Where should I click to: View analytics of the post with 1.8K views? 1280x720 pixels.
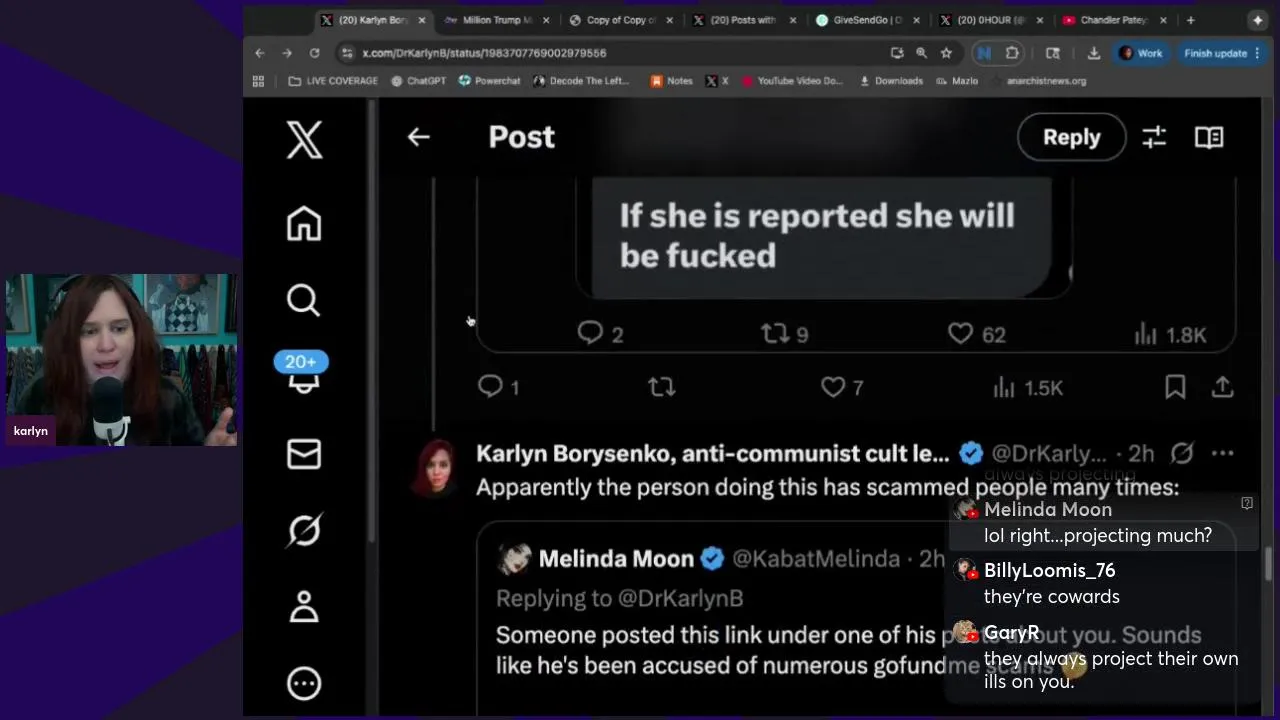point(1170,335)
